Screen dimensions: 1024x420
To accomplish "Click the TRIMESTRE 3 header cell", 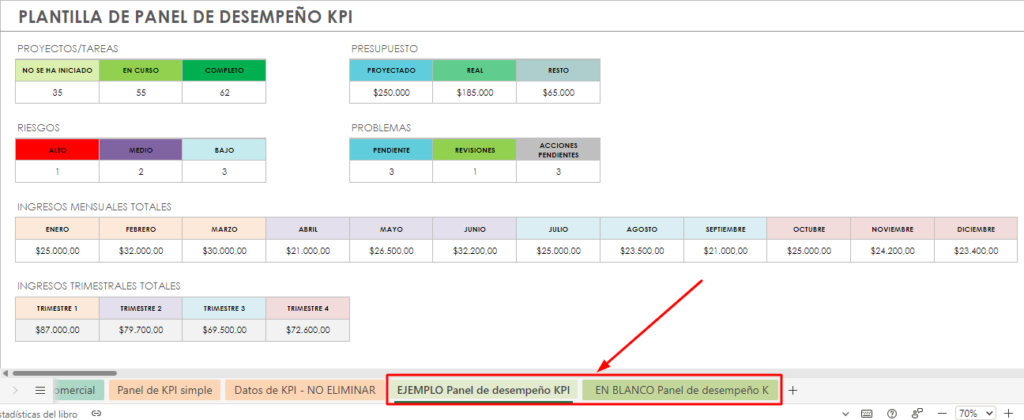I will (x=224, y=308).
